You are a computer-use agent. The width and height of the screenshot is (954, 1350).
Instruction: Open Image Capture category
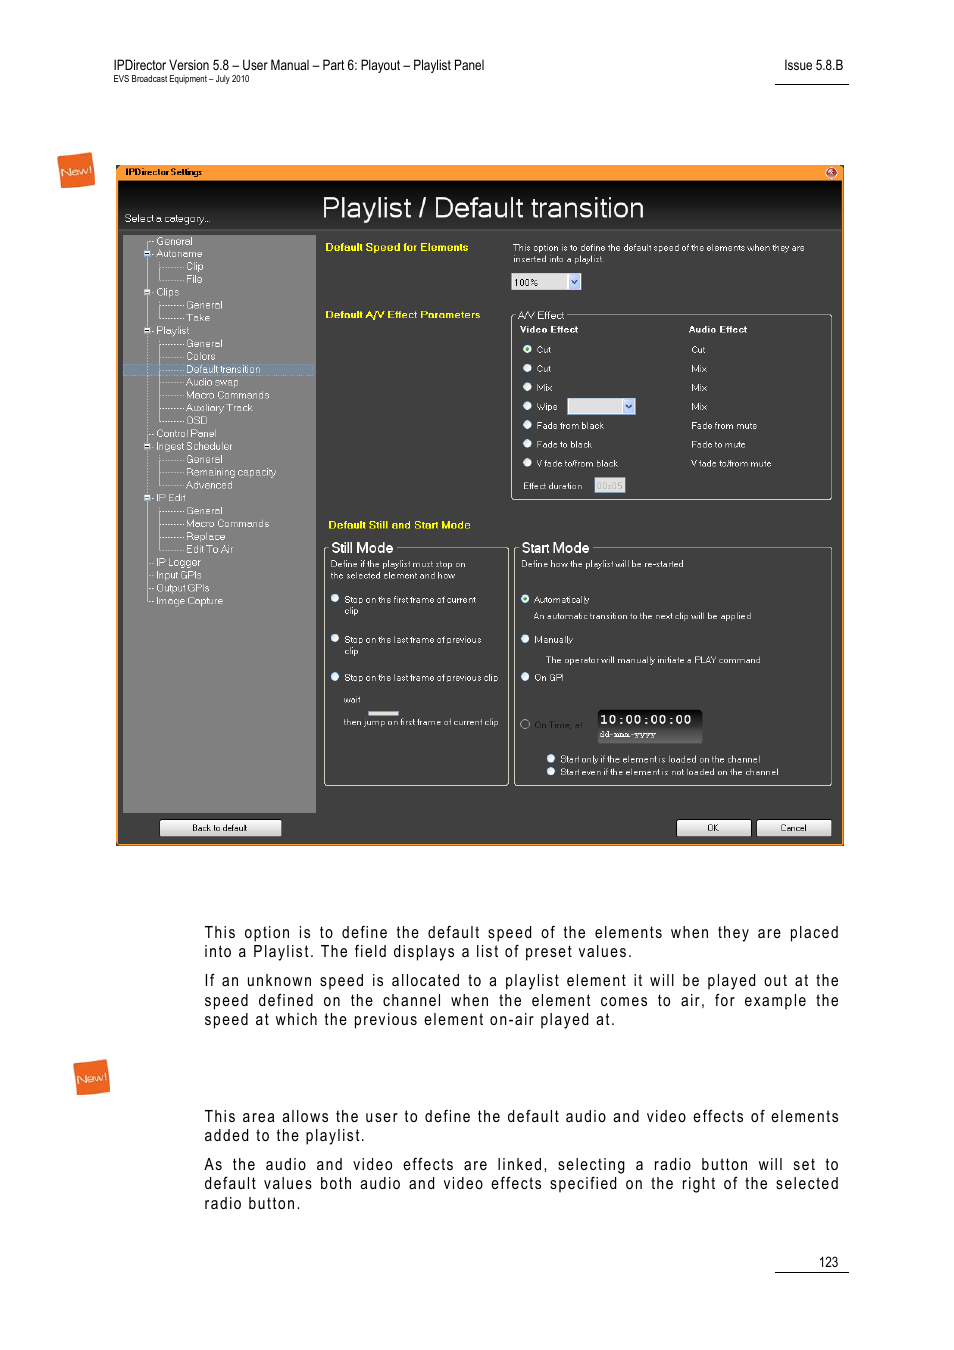click(189, 601)
